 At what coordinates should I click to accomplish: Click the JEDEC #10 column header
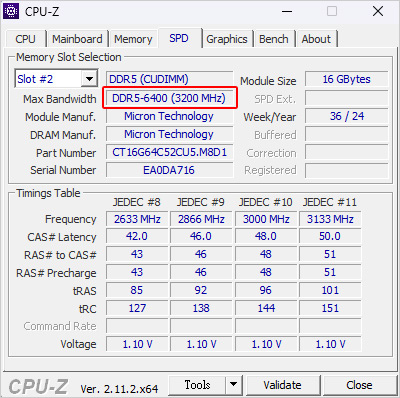[x=266, y=202]
